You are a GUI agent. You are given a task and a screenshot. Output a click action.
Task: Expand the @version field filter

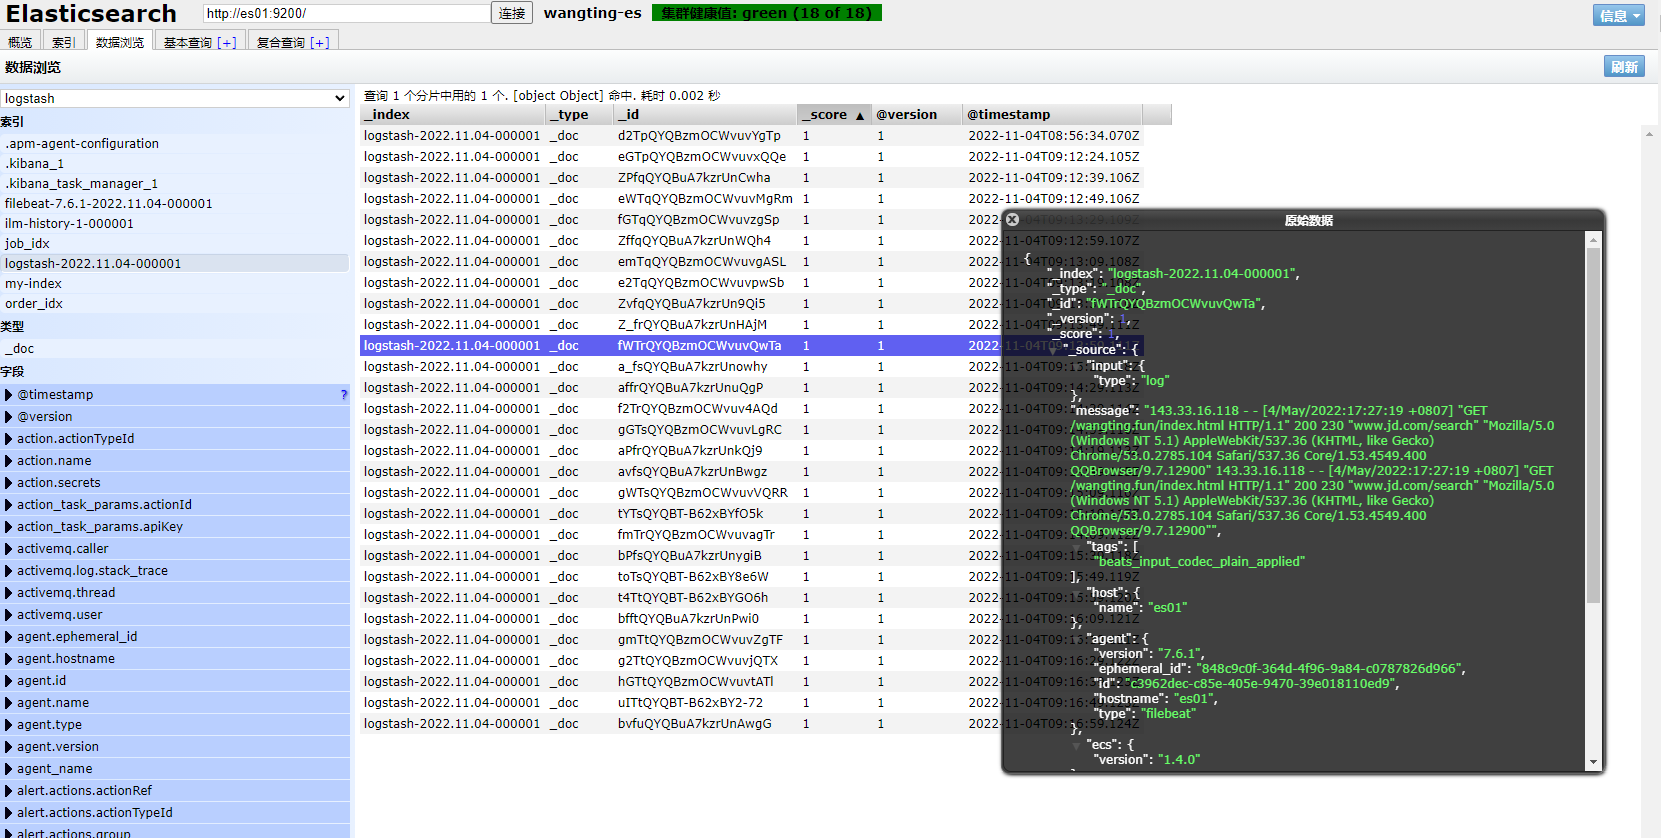pos(9,417)
